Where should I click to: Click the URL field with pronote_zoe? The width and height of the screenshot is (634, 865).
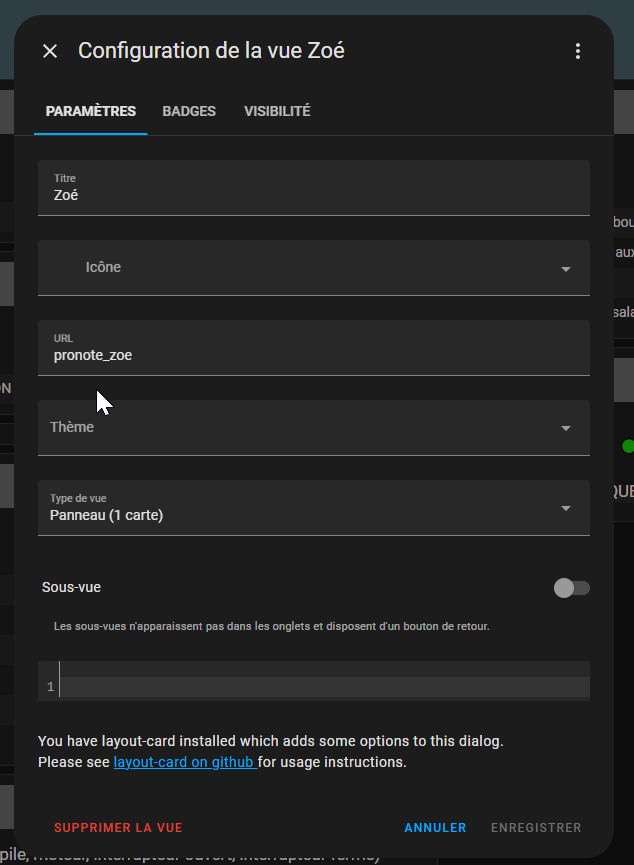pyautogui.click(x=300, y=355)
